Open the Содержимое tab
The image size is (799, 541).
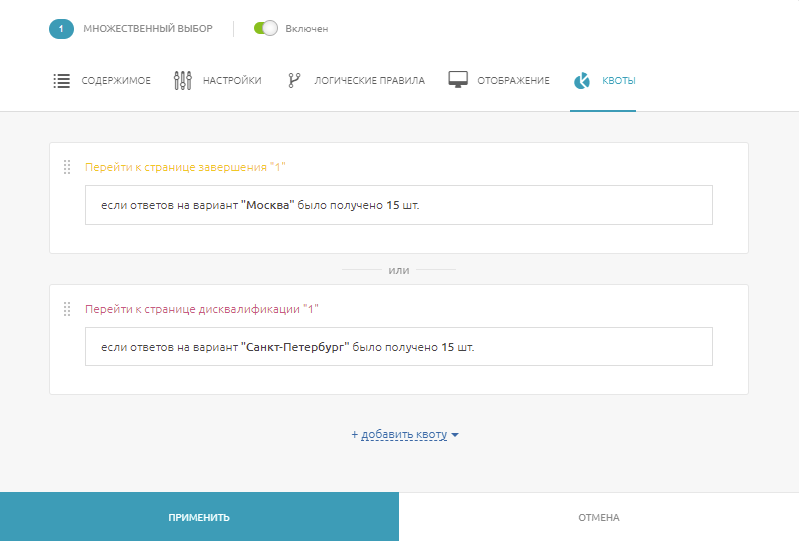tap(116, 80)
